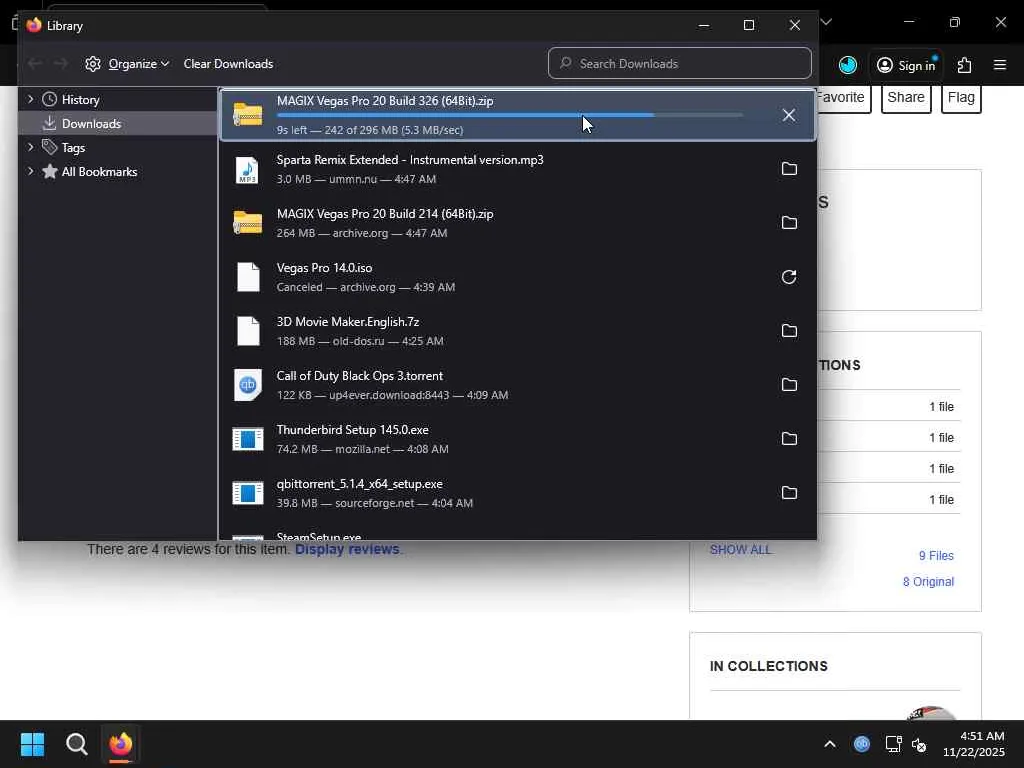Open folder for Sparta Remix Extended mp3
This screenshot has width=1024, height=768.
pyautogui.click(x=789, y=168)
